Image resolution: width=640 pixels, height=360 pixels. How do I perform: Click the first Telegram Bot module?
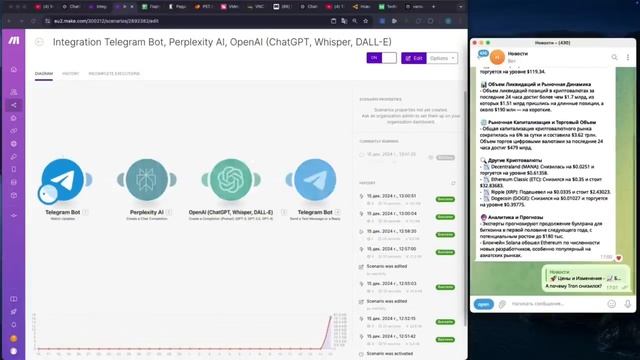(x=62, y=180)
